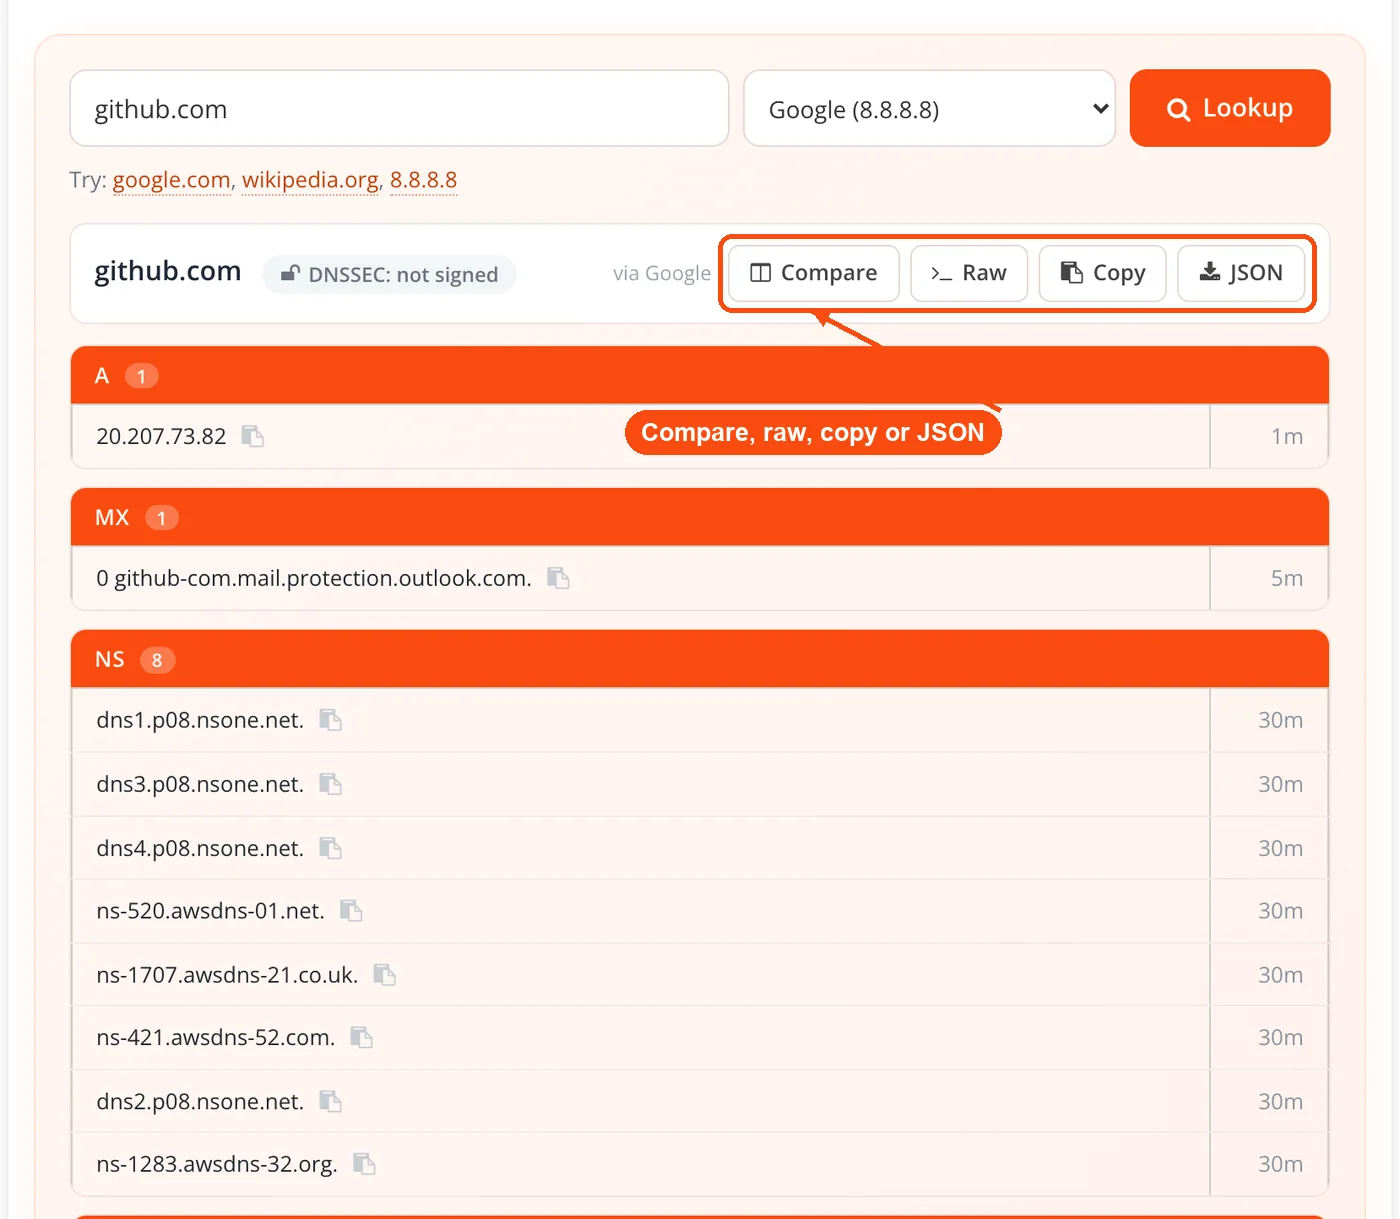Screen dimensions: 1400x1219
Task: Try the 8.8.8.8 example link
Action: 424,180
